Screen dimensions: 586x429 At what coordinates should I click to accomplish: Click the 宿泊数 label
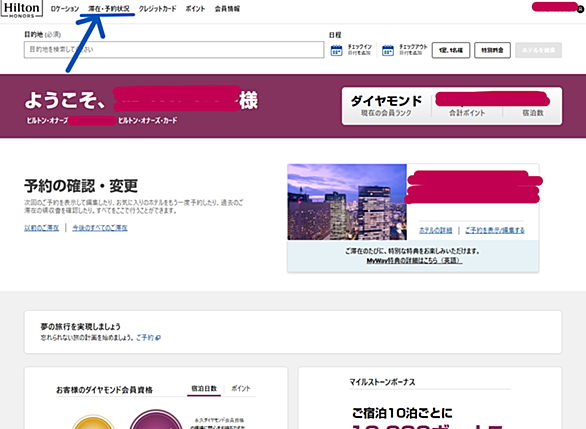pyautogui.click(x=533, y=113)
